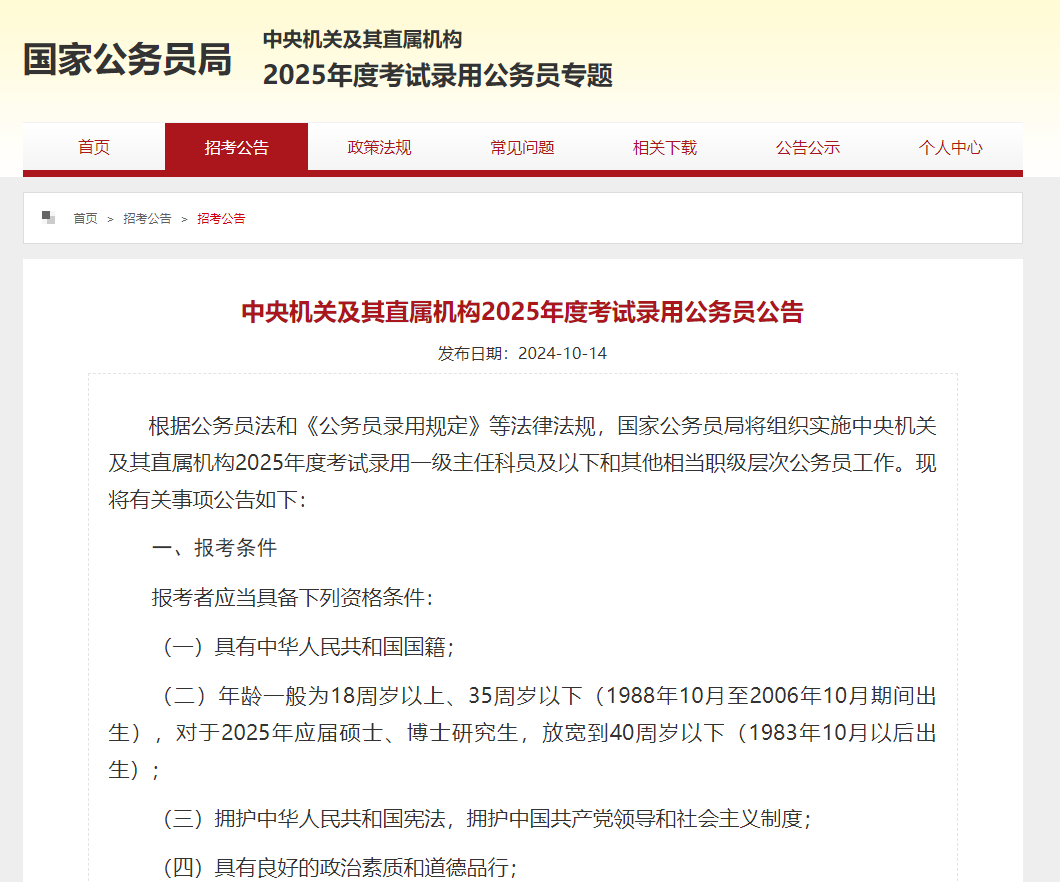Click item (四) 具有良好的政治素质和道德品行

pos(339,867)
